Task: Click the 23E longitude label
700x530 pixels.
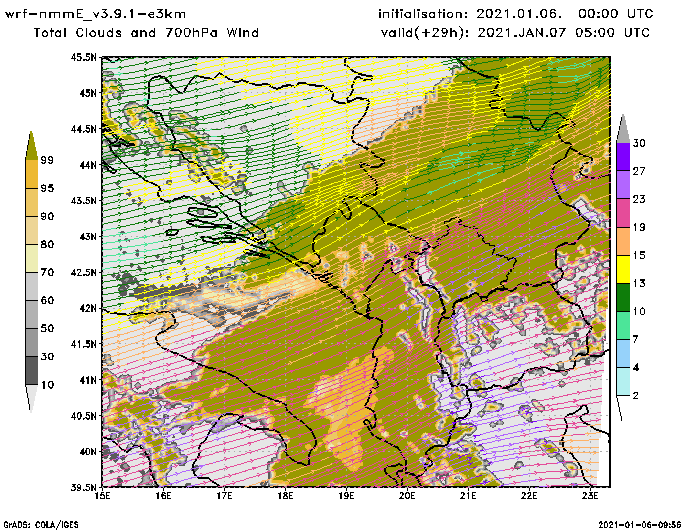Action: (x=590, y=496)
